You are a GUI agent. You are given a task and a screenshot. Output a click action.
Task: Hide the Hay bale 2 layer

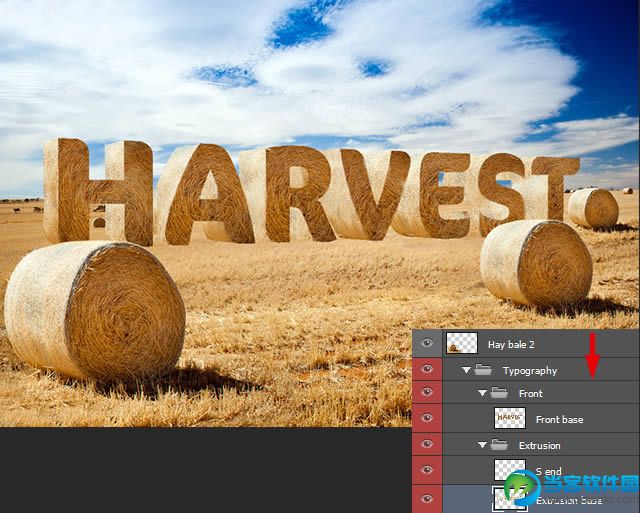(427, 344)
